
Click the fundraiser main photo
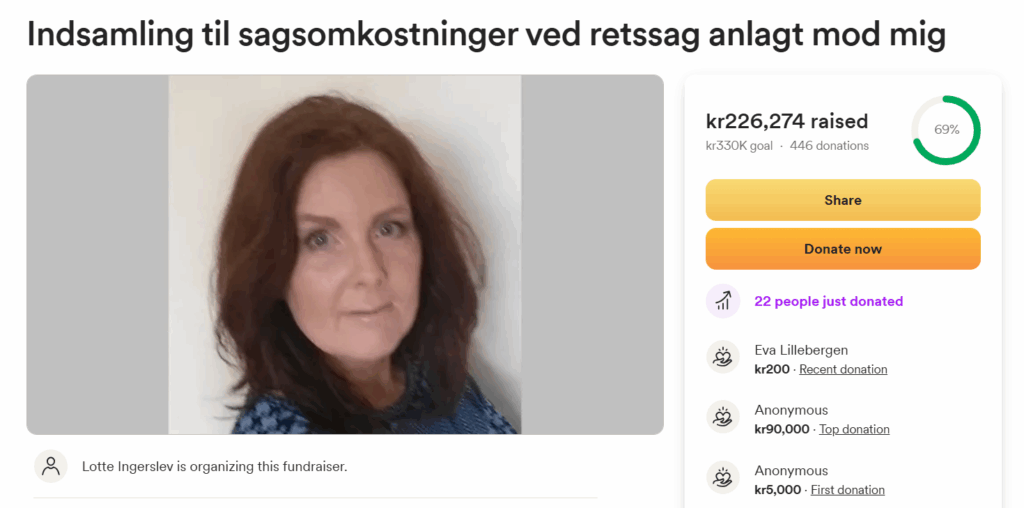(x=345, y=254)
